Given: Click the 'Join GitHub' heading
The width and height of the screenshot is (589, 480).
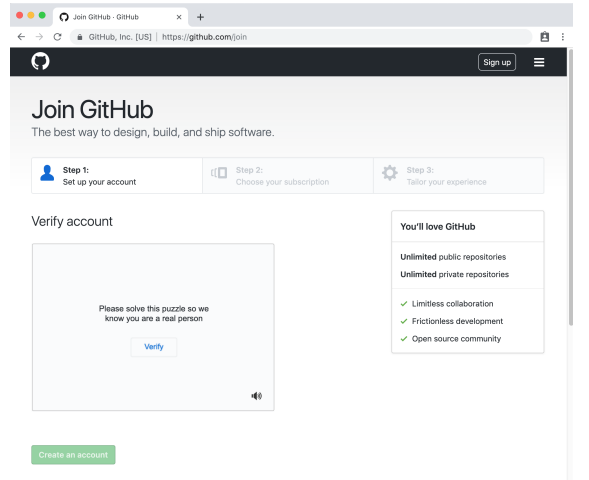Looking at the screenshot, I should [x=92, y=109].
